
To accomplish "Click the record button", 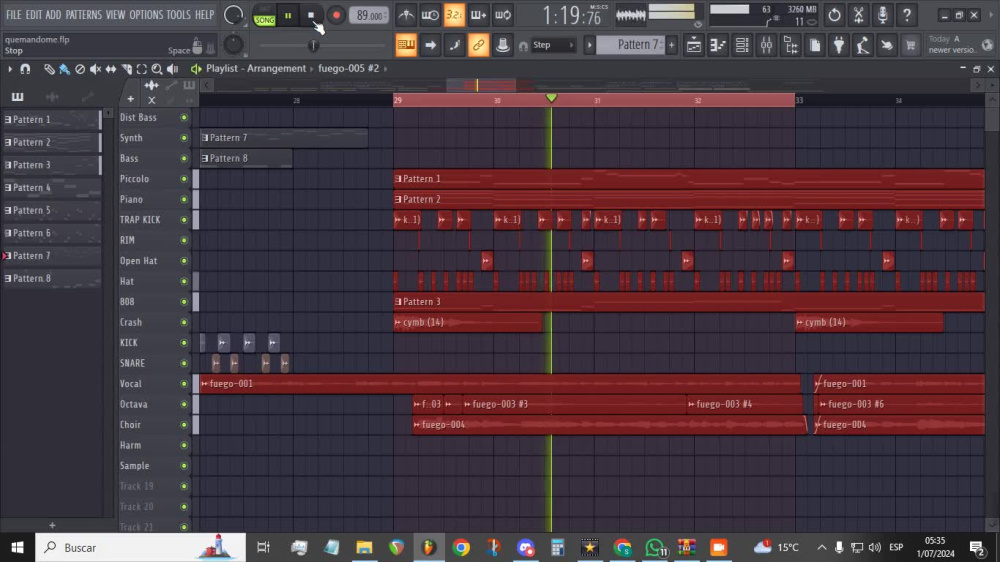I will [x=336, y=15].
